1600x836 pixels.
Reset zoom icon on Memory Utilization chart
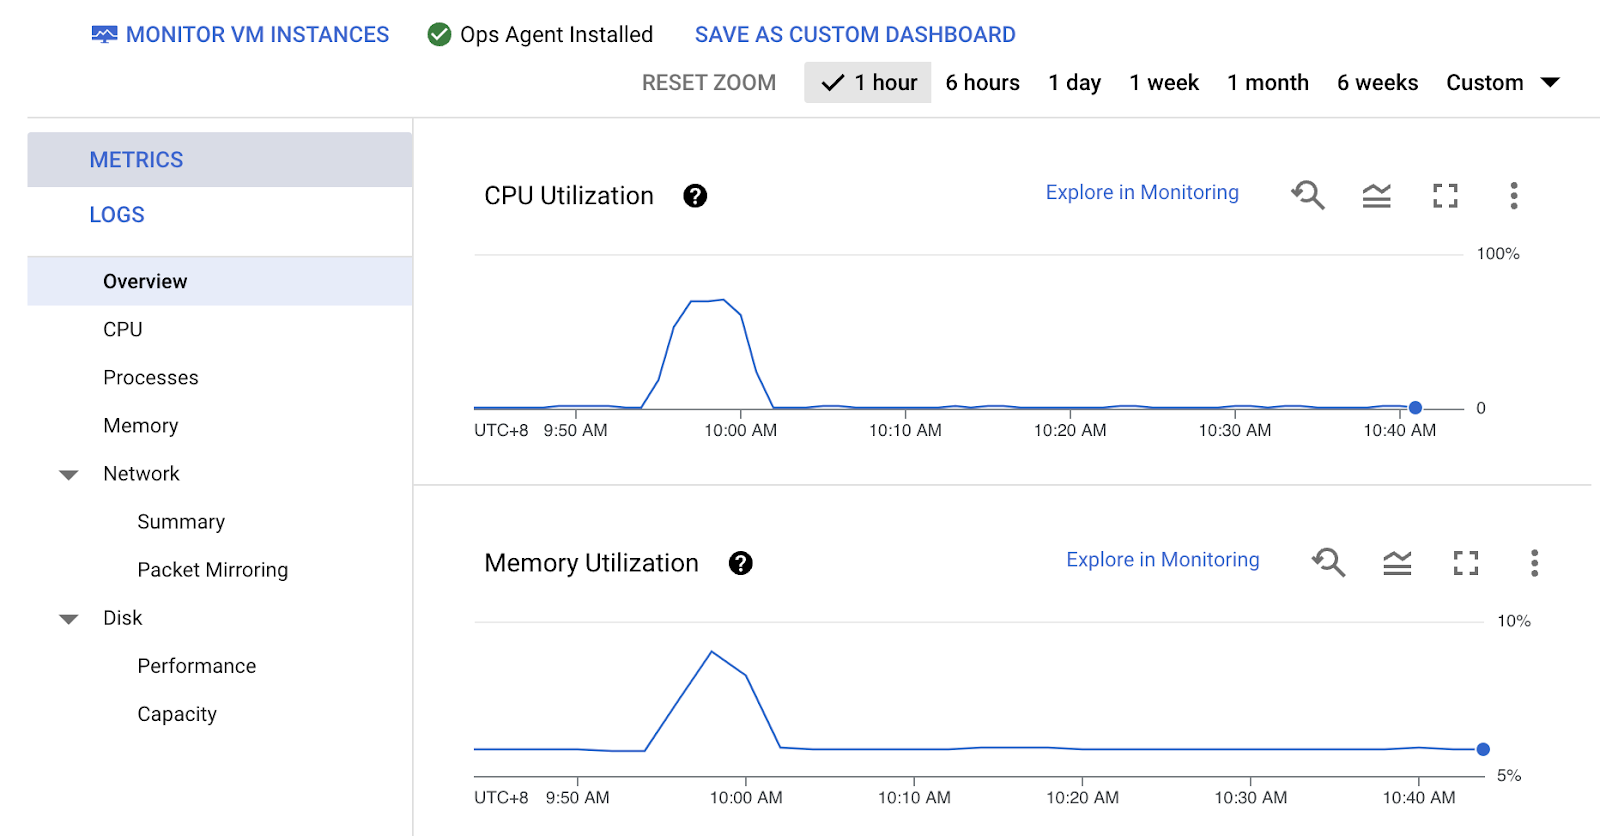coord(1328,563)
